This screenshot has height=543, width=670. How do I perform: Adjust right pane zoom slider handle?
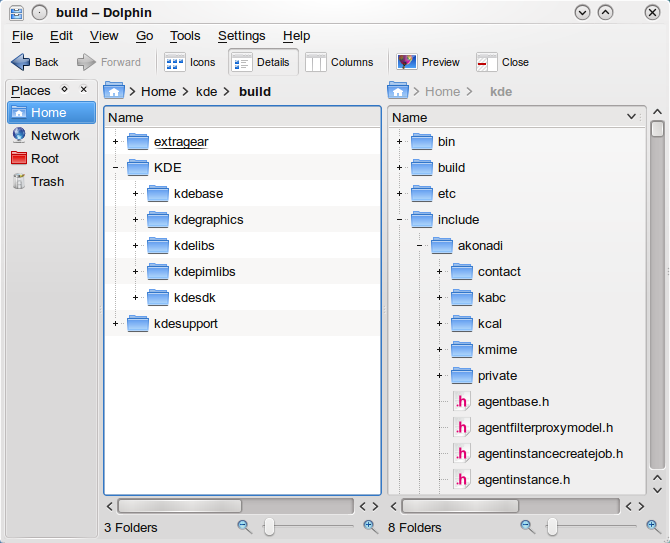click(x=552, y=527)
